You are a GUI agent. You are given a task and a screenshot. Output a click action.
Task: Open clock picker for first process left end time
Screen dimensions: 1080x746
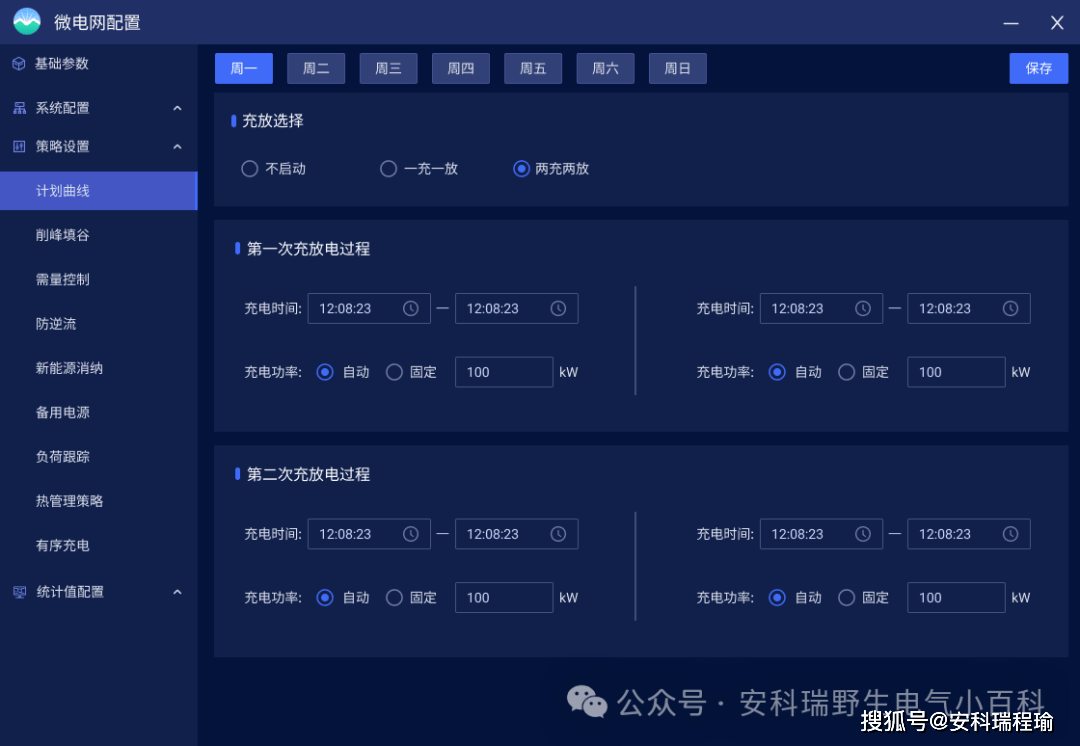pos(558,309)
